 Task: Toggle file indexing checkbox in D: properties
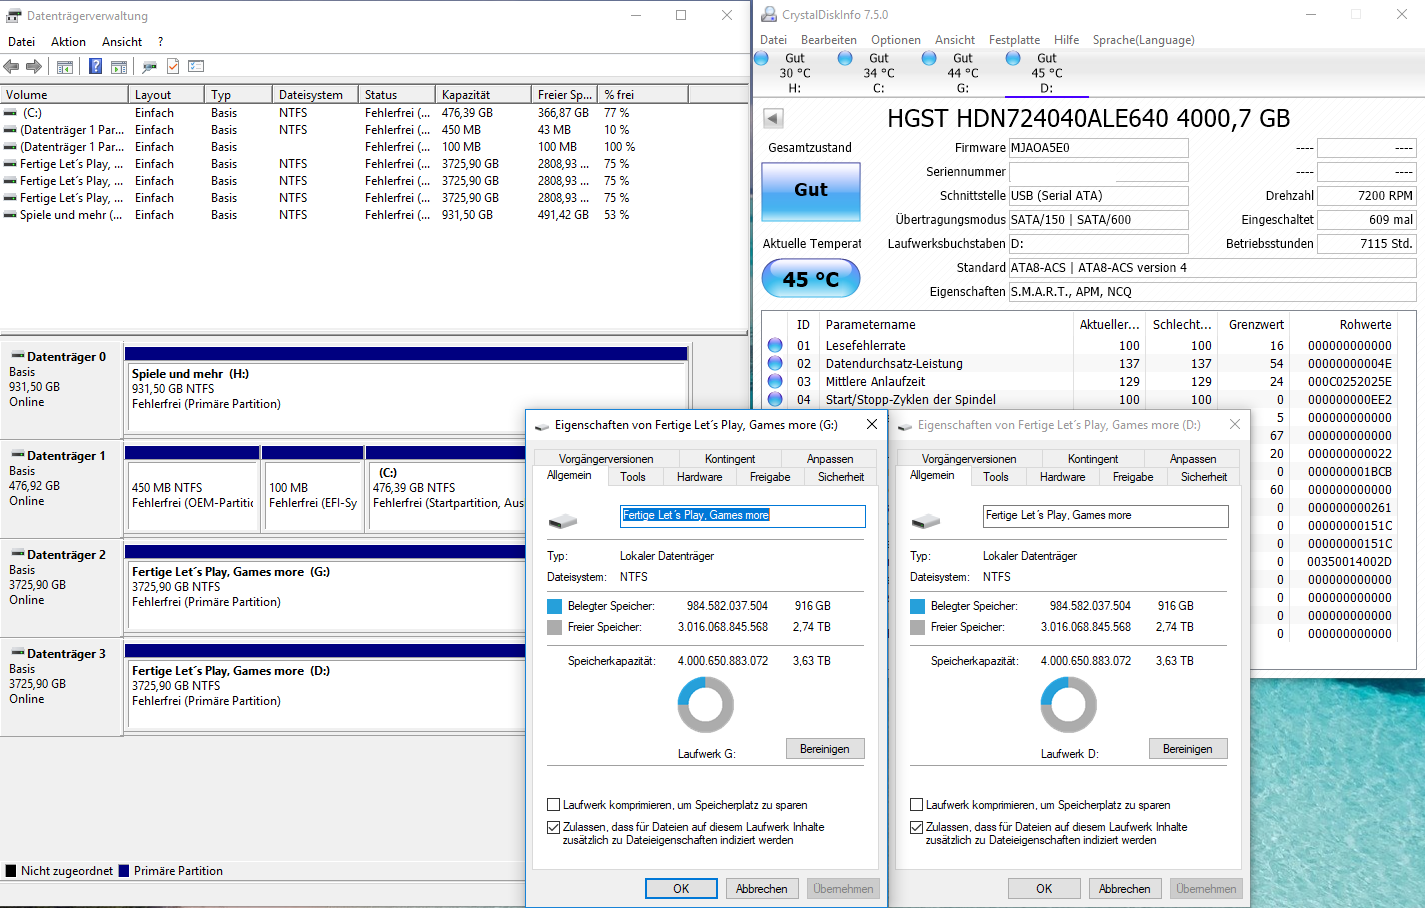(916, 827)
